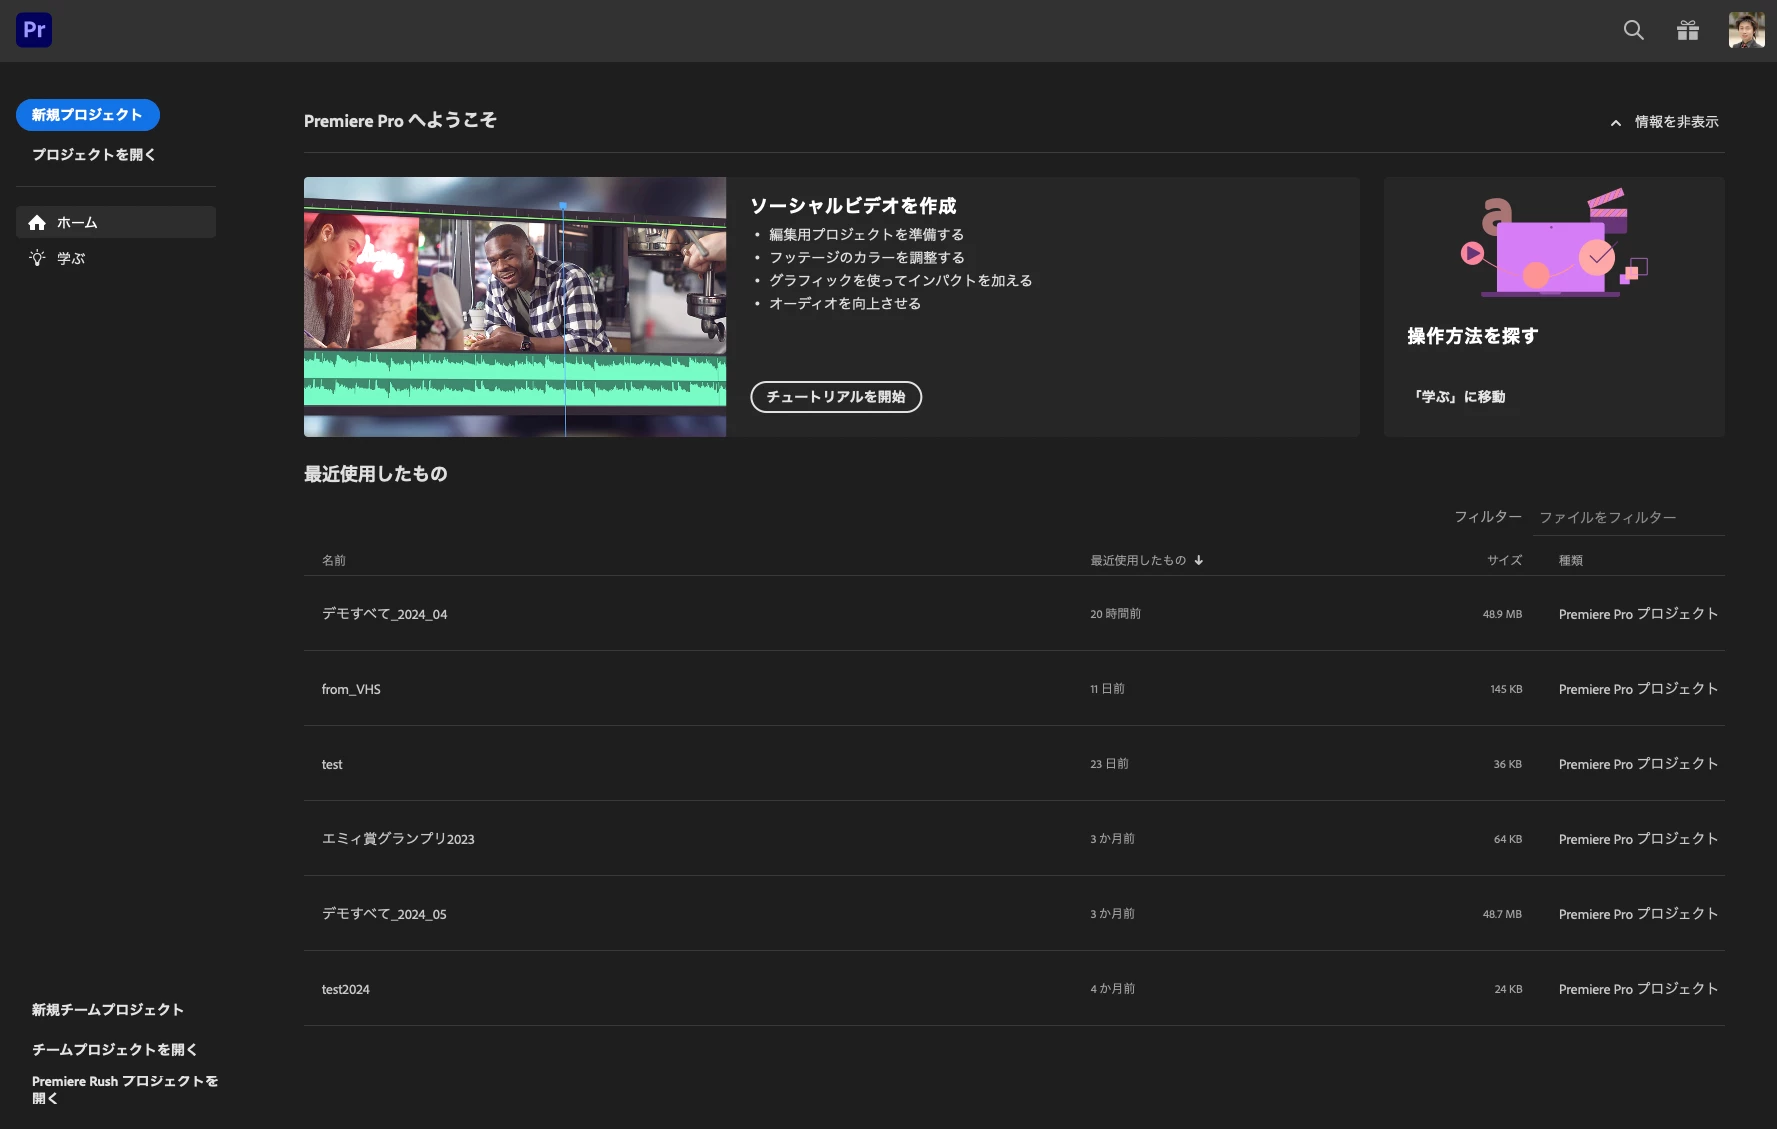Collapse welcome section with 情報を非表示 chevron
The image size is (1777, 1129).
point(1615,122)
